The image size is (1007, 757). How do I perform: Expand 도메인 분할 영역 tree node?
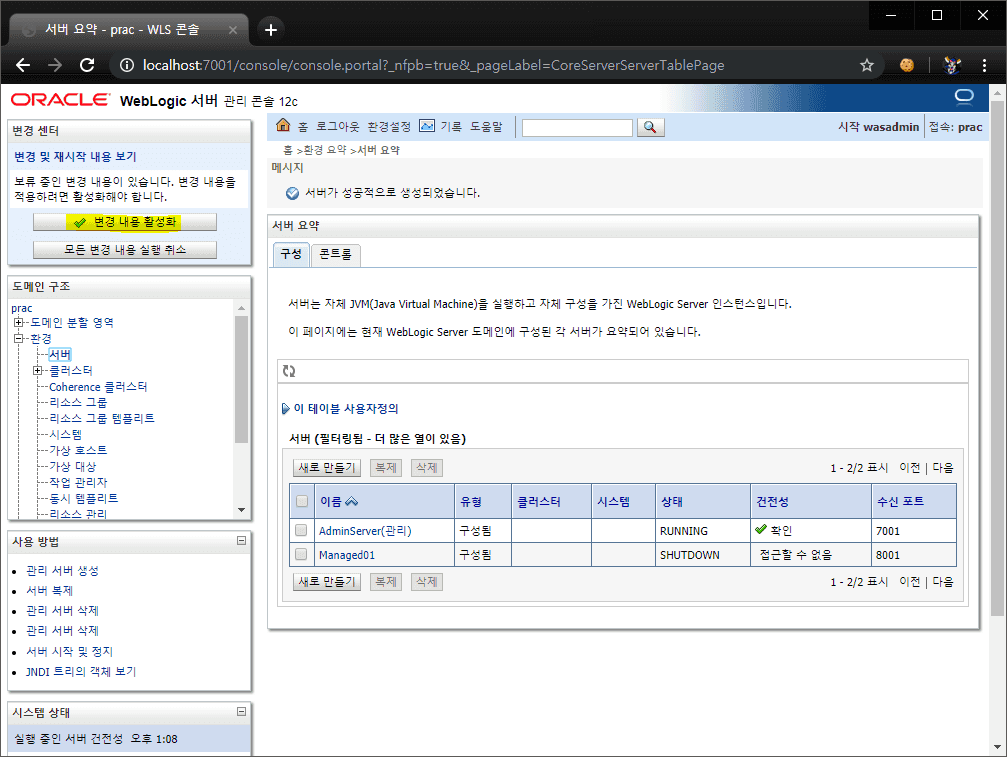click(x=19, y=322)
